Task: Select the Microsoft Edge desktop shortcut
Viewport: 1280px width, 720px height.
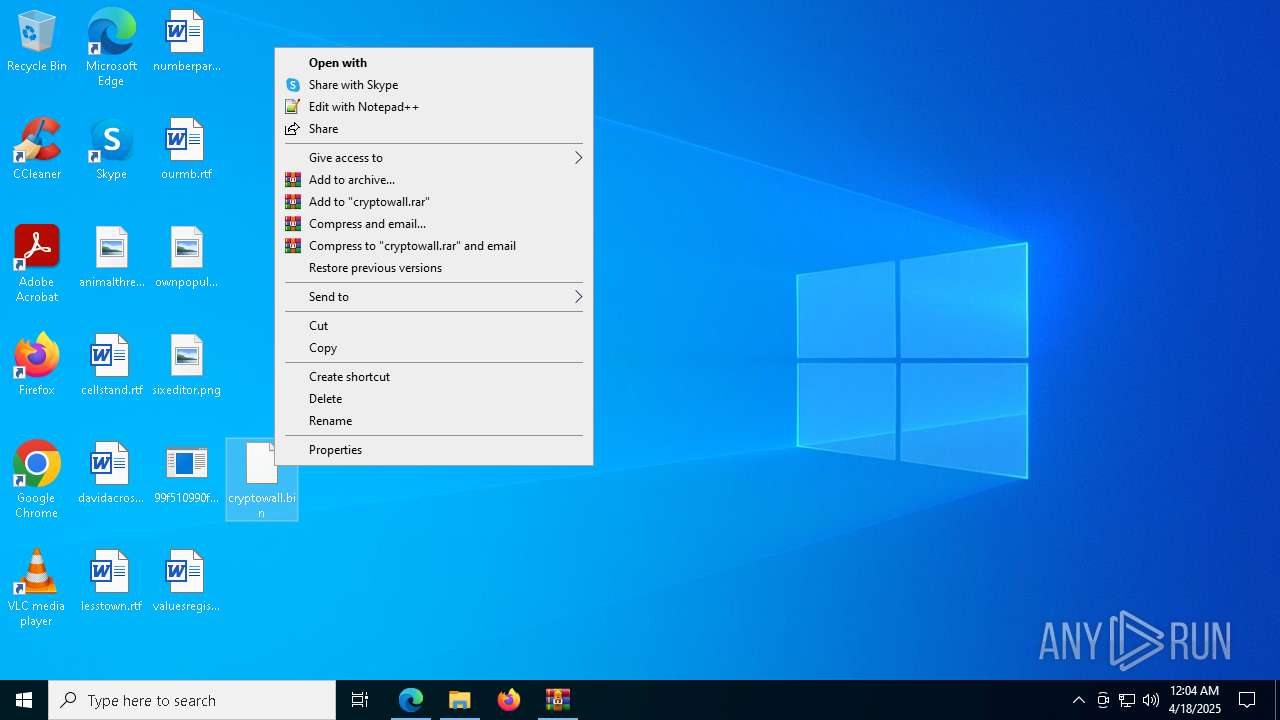Action: (111, 48)
